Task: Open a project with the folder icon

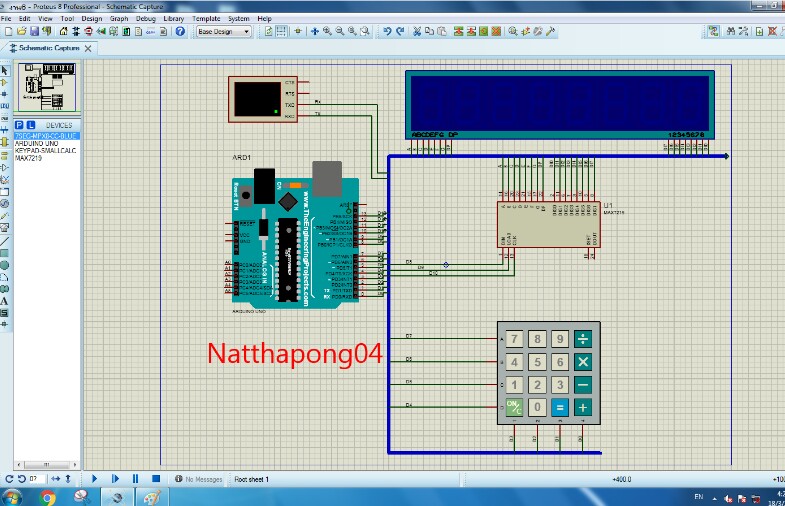Action: point(21,32)
